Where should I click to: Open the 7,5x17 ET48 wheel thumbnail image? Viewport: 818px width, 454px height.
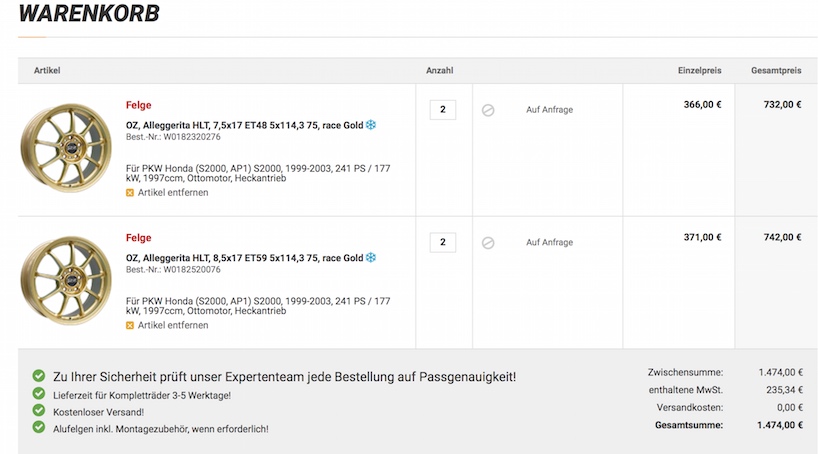66,147
